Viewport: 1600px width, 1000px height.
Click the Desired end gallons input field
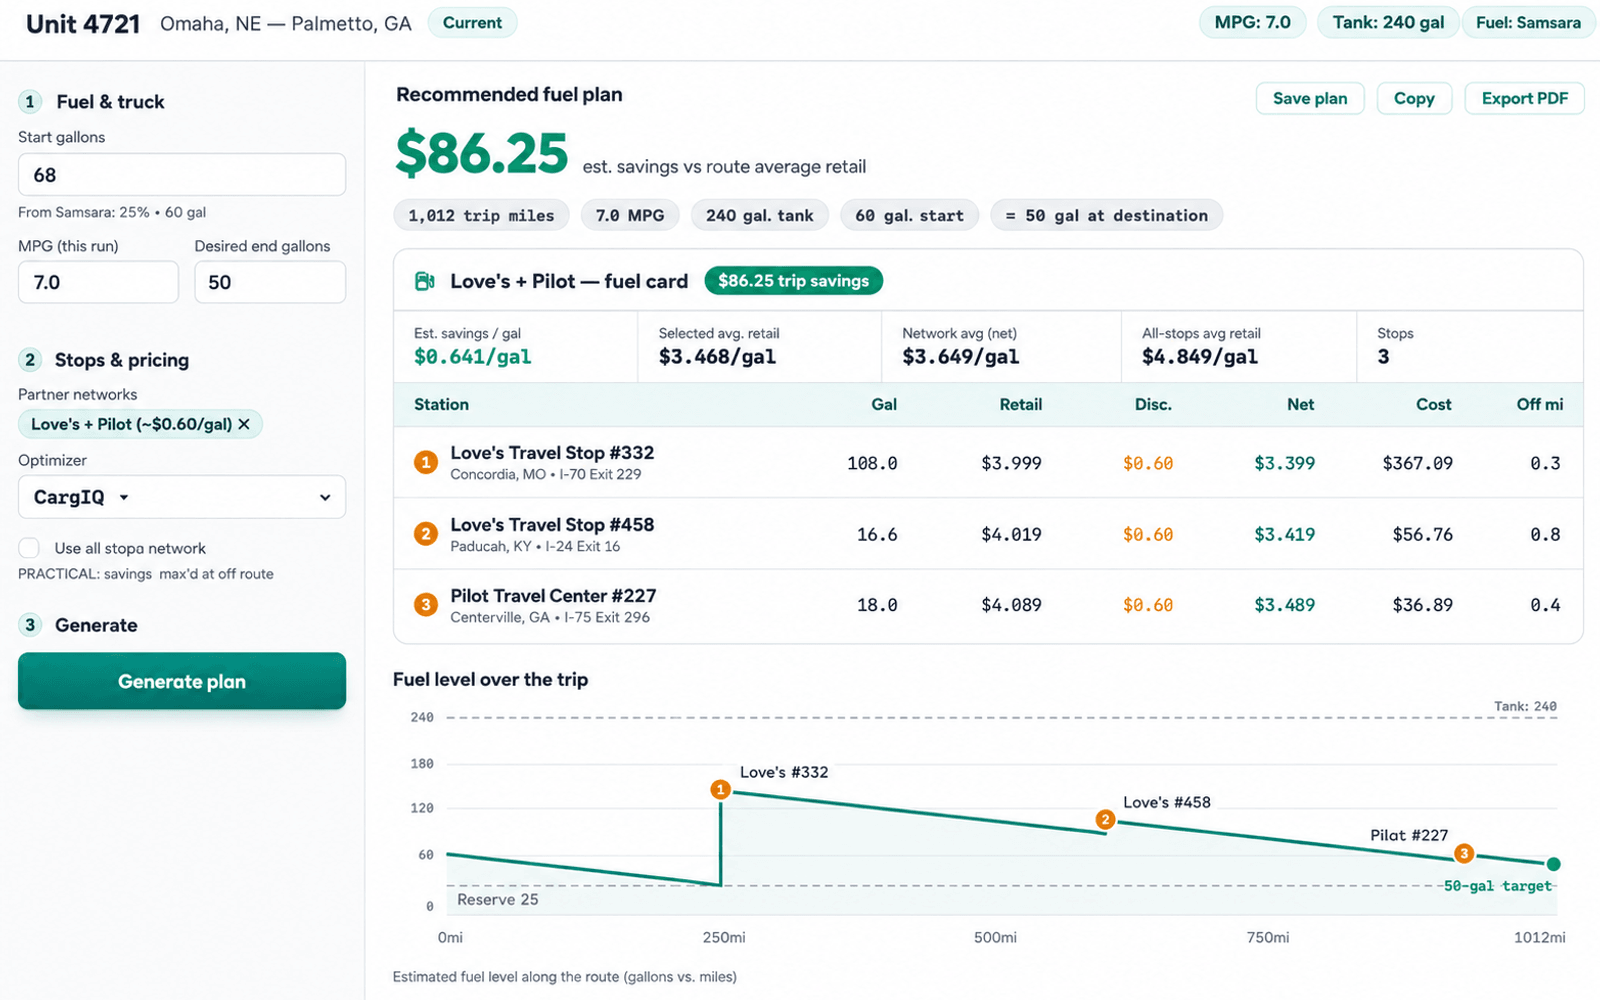coord(270,282)
